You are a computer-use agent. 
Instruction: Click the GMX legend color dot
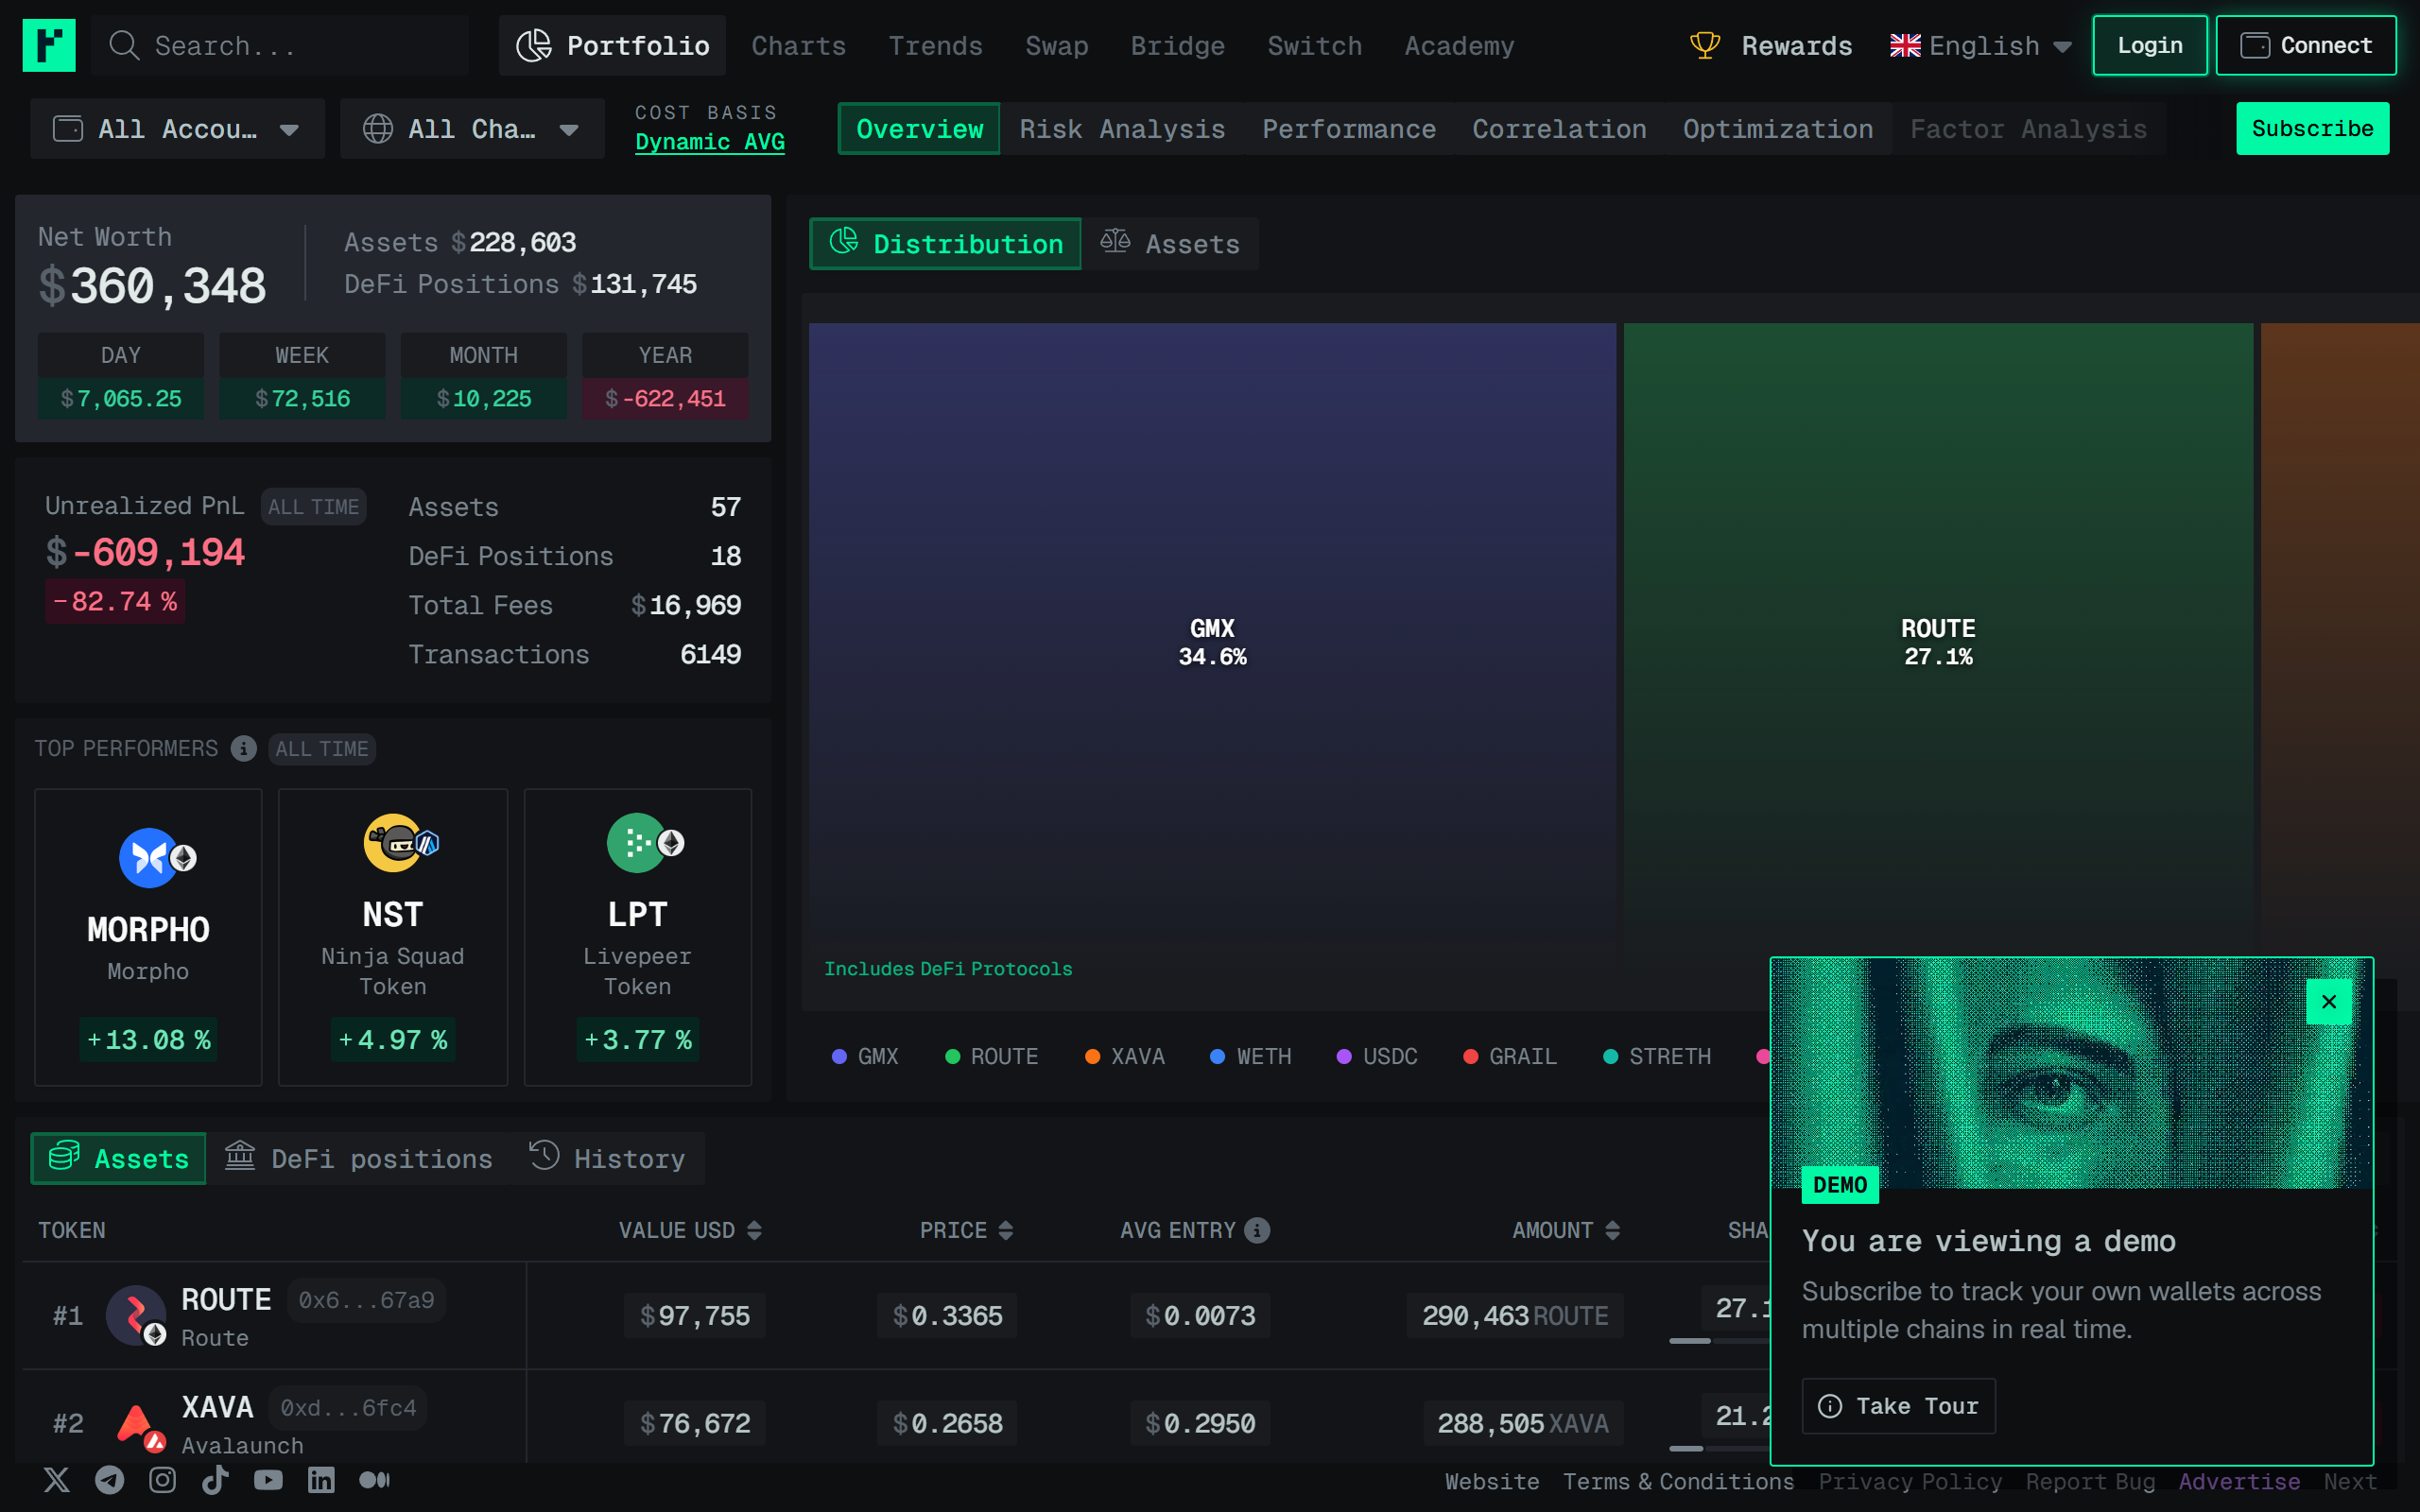tap(839, 1056)
